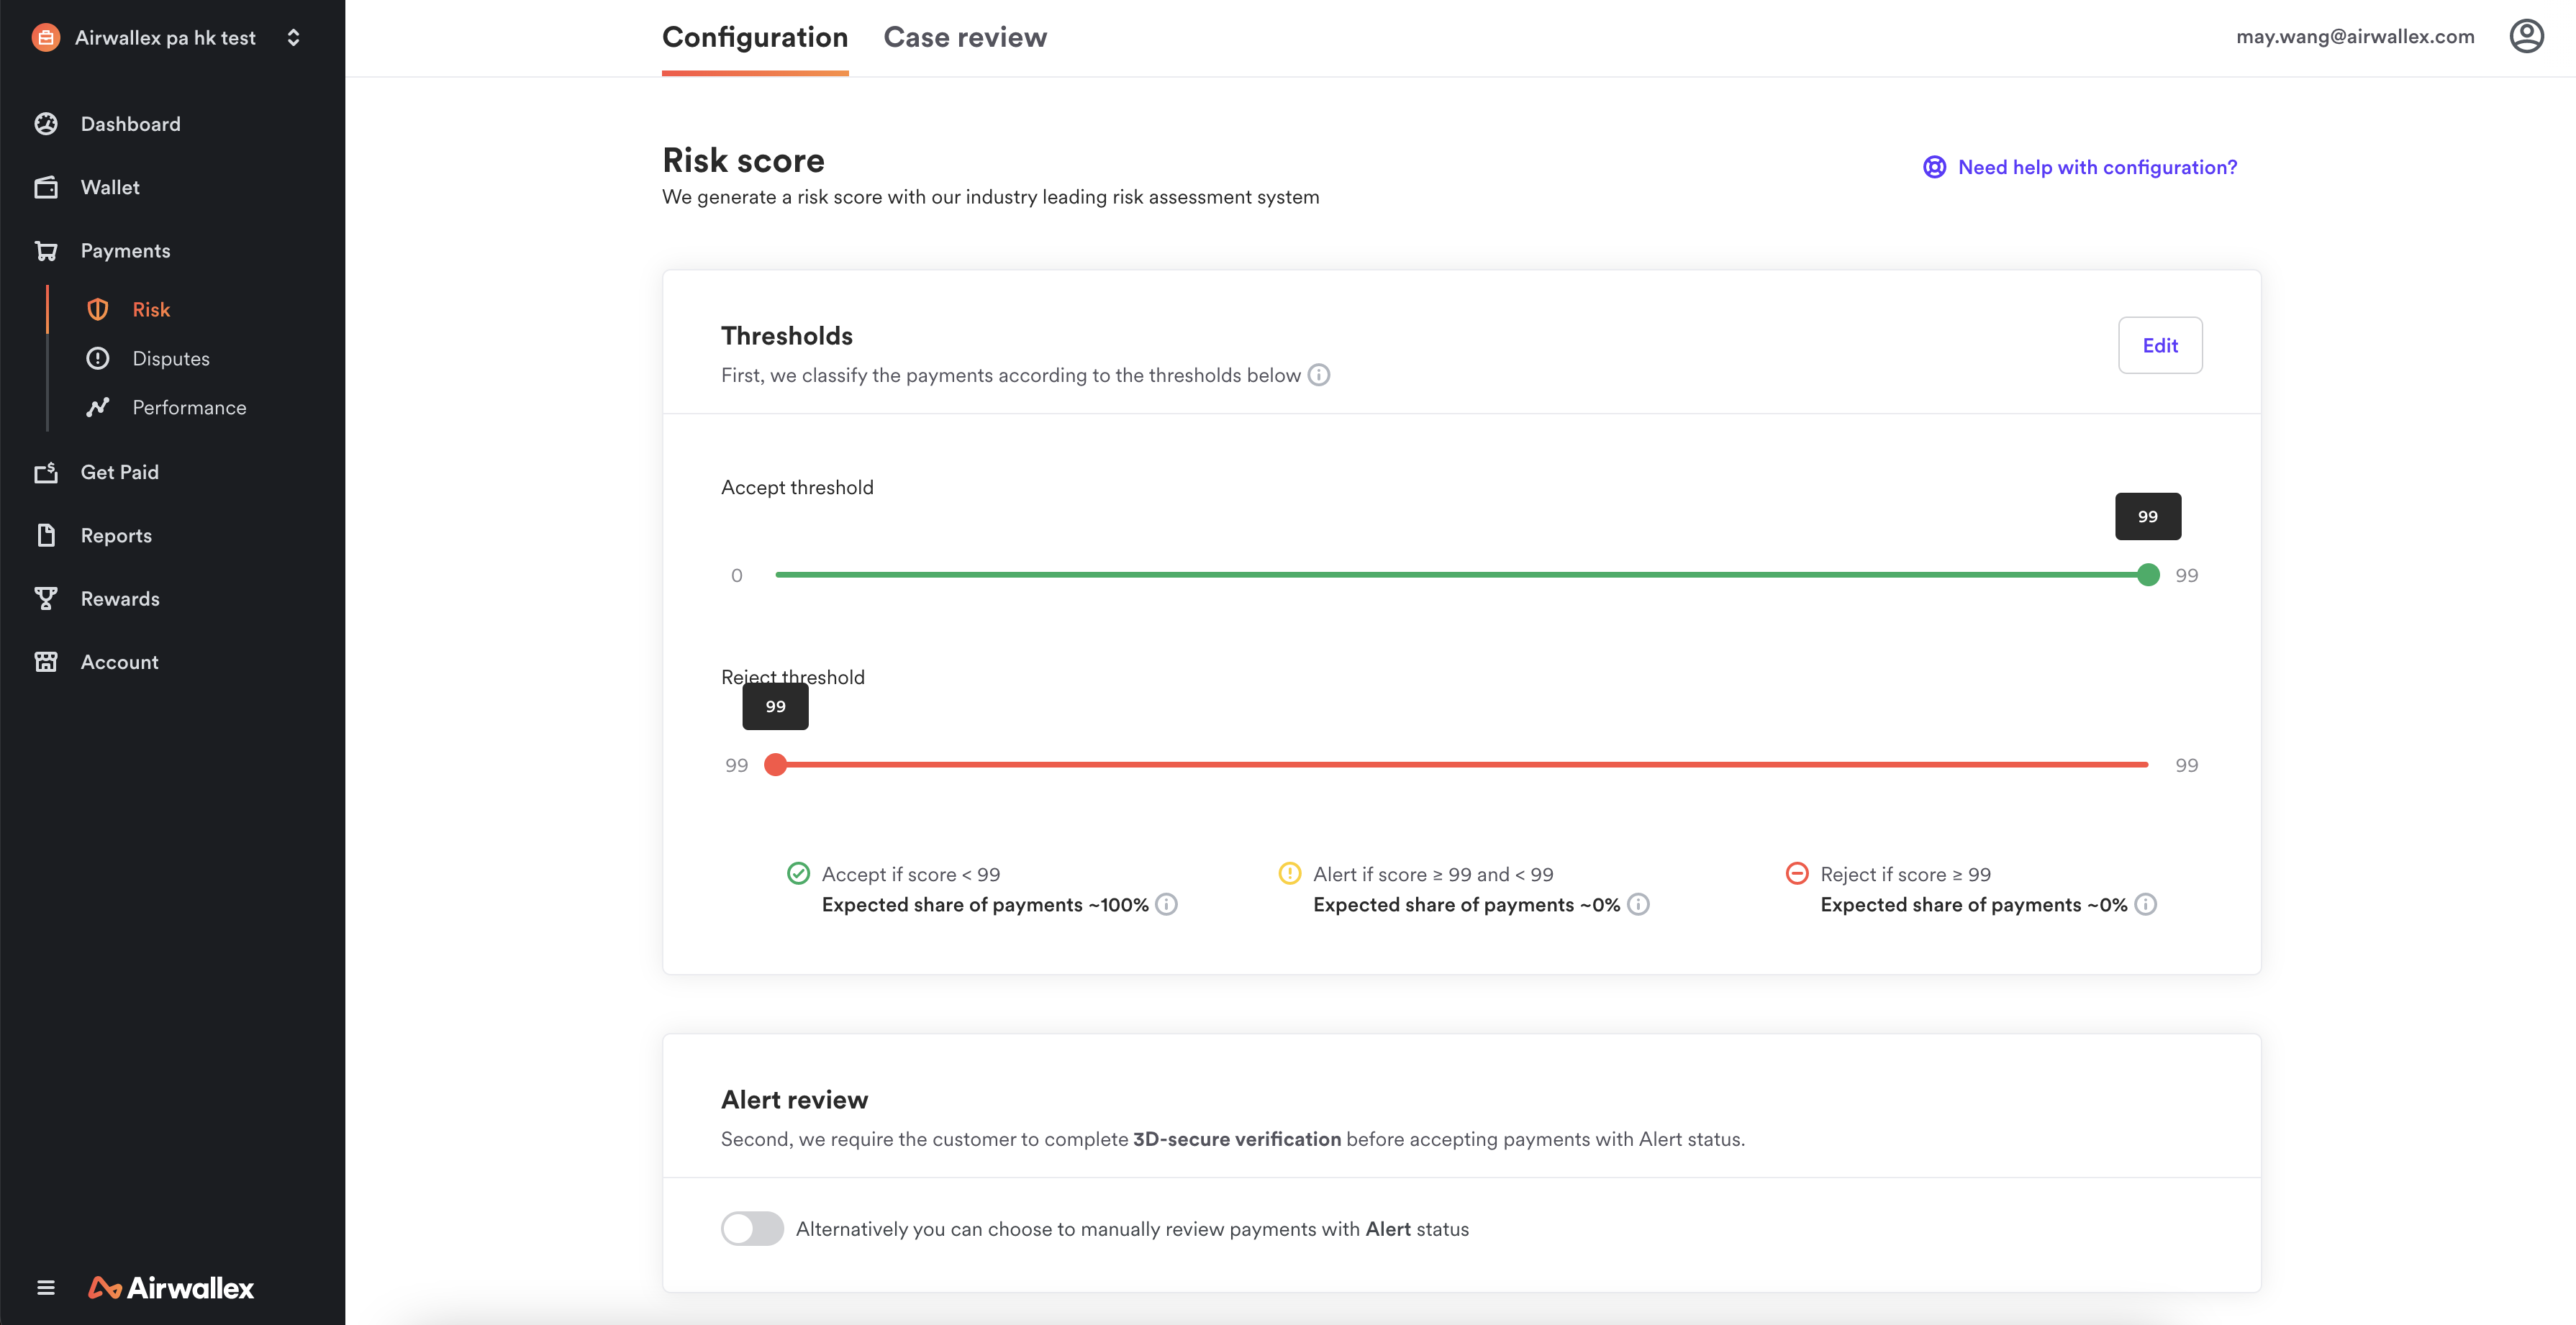Viewport: 2576px width, 1325px height.
Task: Click the Dashboard gauge icon
Action: (x=46, y=124)
